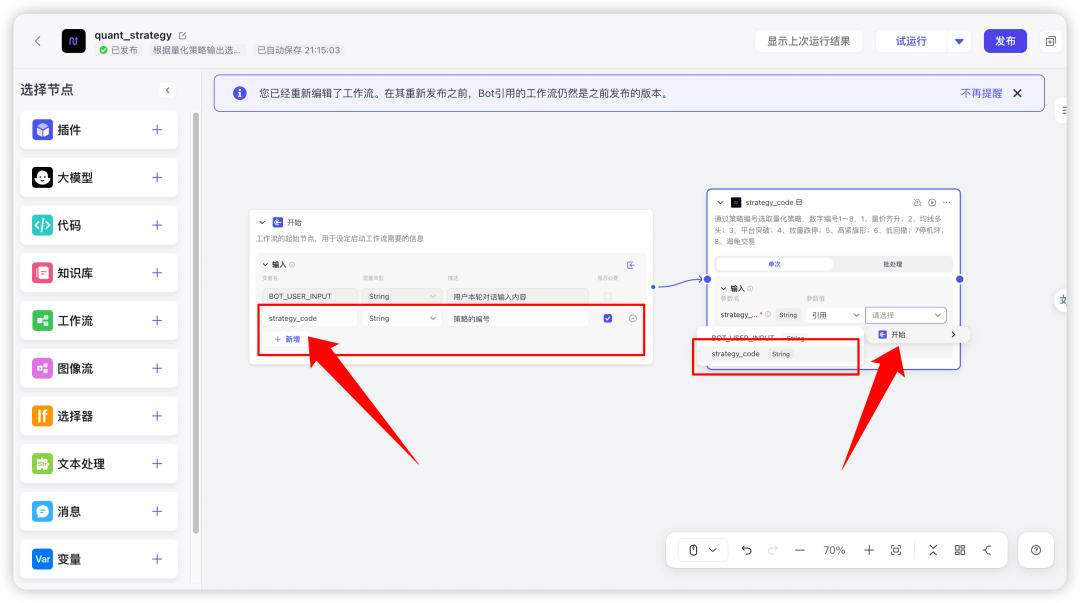Open the window icon next to 发布

pos(1050,41)
